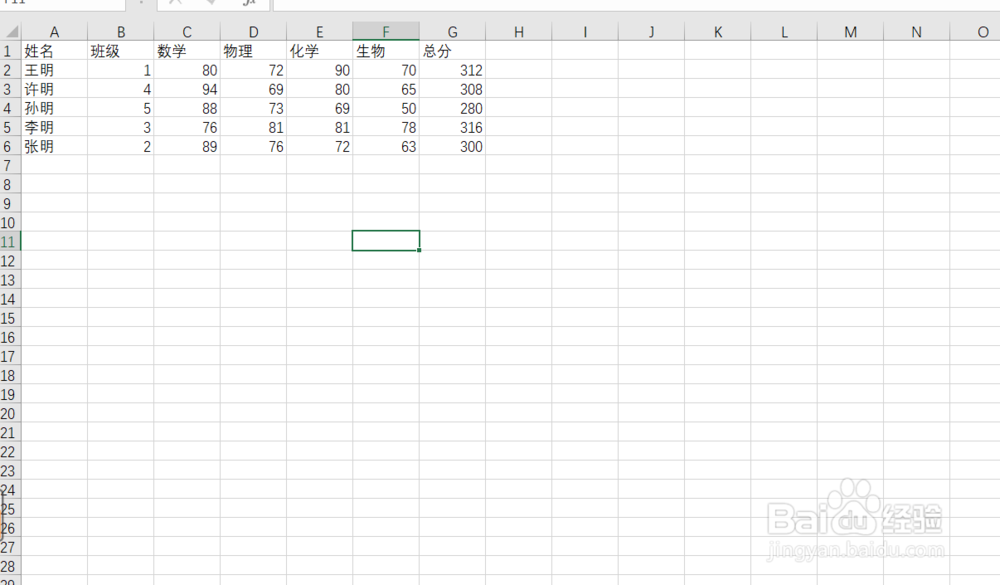Click 许明's 班级 cell showing 4

point(121,89)
